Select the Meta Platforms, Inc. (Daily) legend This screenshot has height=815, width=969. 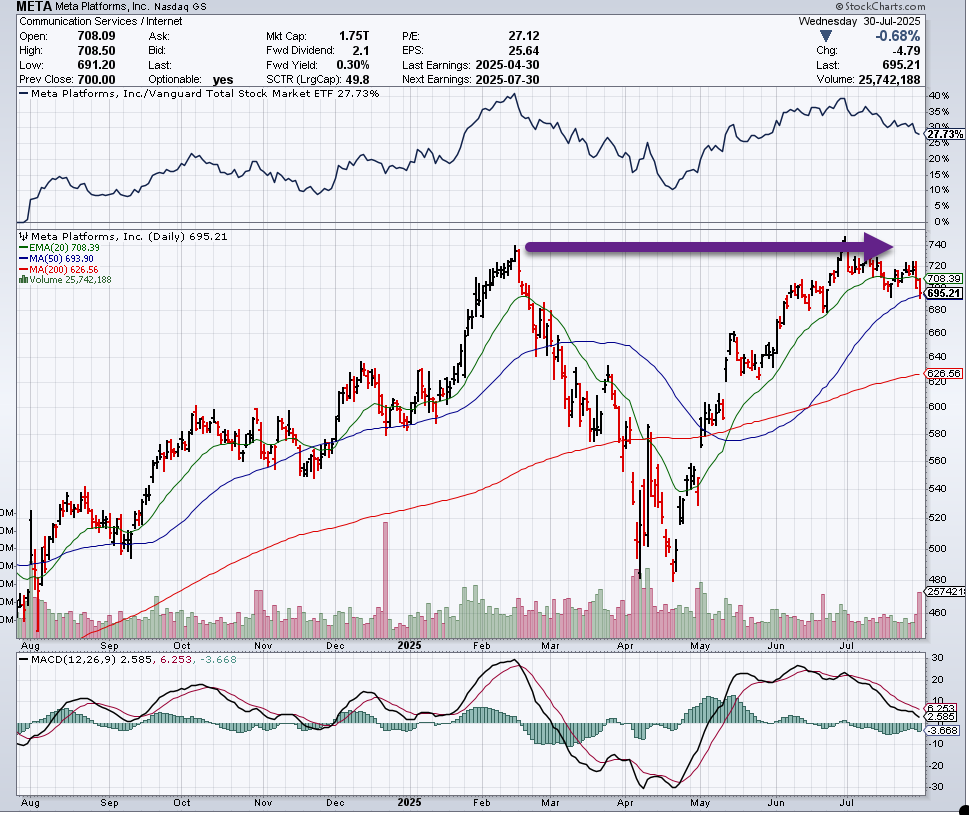tap(129, 237)
